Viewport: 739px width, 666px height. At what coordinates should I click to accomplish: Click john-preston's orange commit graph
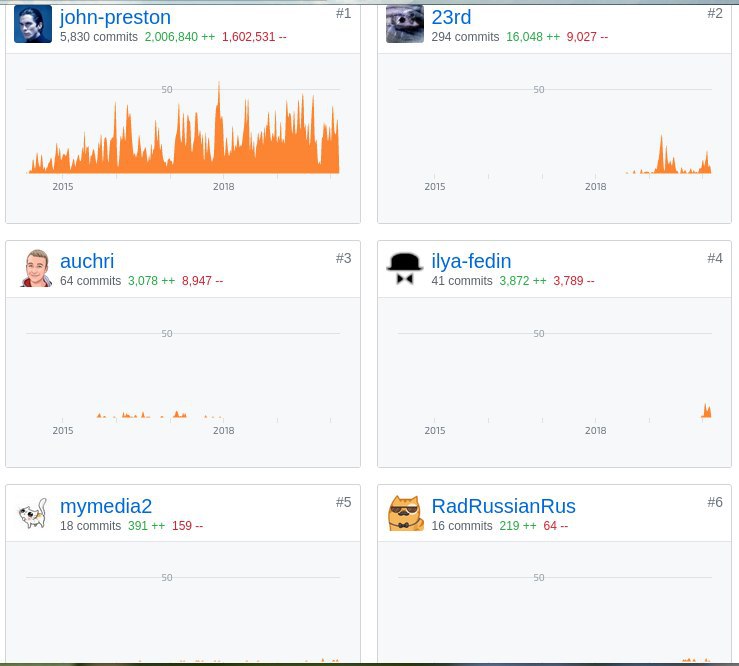coord(184,128)
